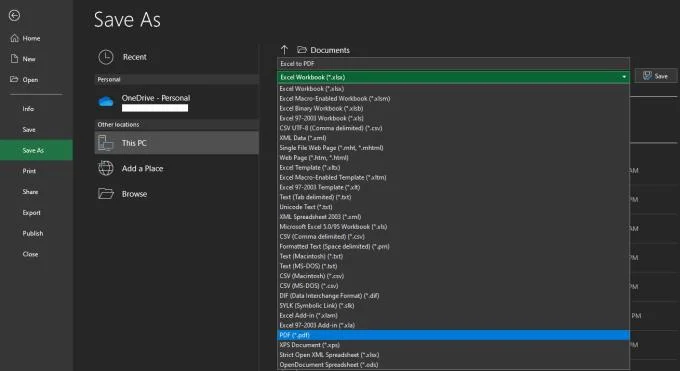Click the Recent clock icon
The width and height of the screenshot is (680, 371).
[106, 57]
